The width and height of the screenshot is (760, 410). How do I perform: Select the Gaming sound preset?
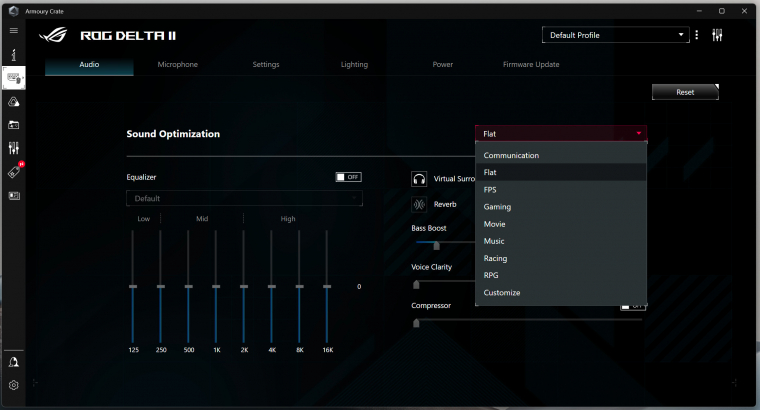[561, 207]
